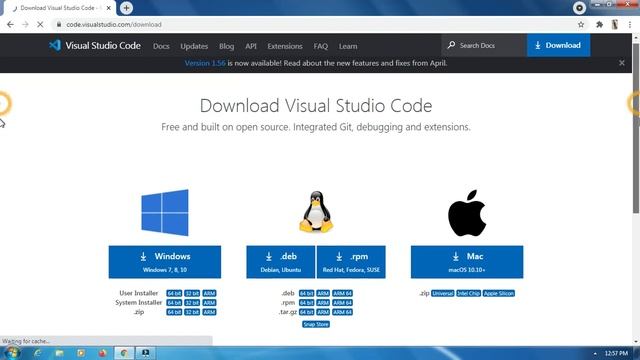Dismiss the version announcement banner
640x360 pixels.
622,63
